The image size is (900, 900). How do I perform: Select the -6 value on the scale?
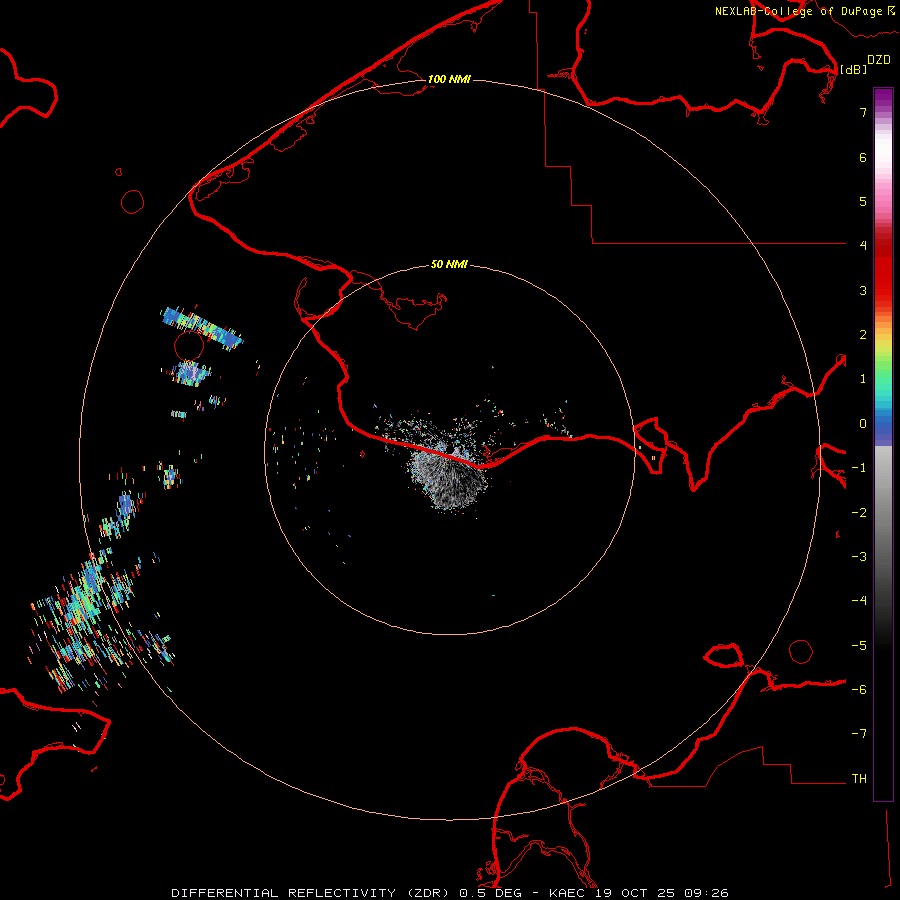tap(859, 690)
